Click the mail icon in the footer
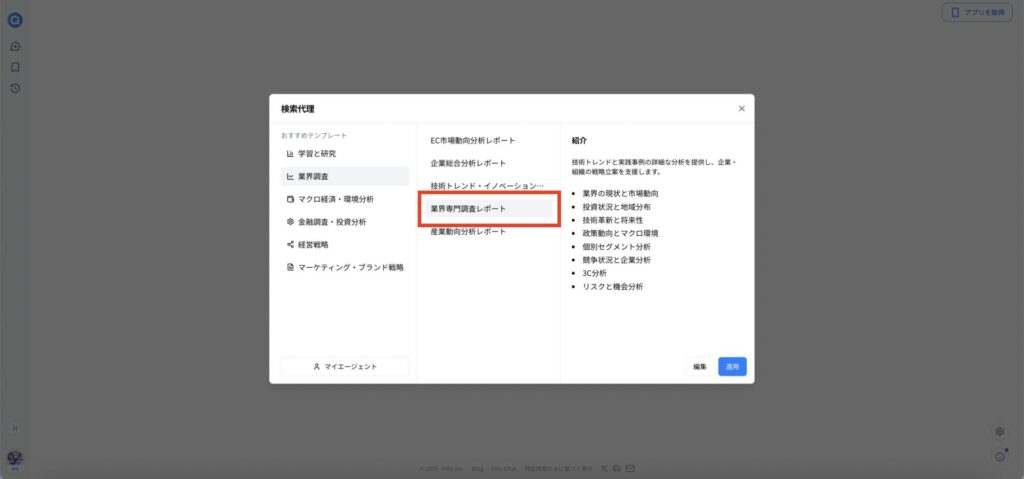The width and height of the screenshot is (1024, 479). tap(630, 469)
